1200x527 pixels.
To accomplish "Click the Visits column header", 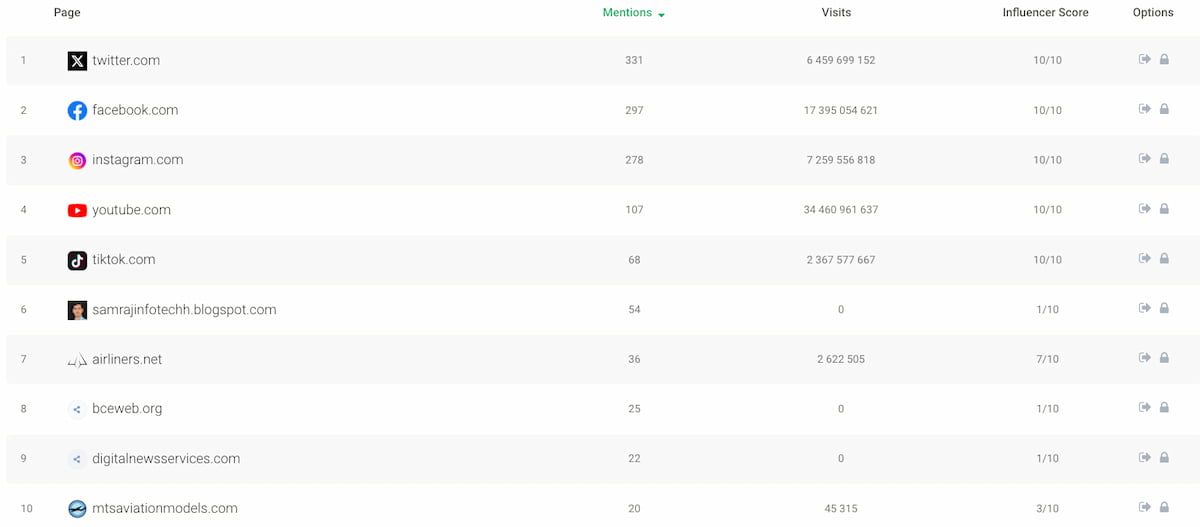I will click(x=836, y=13).
